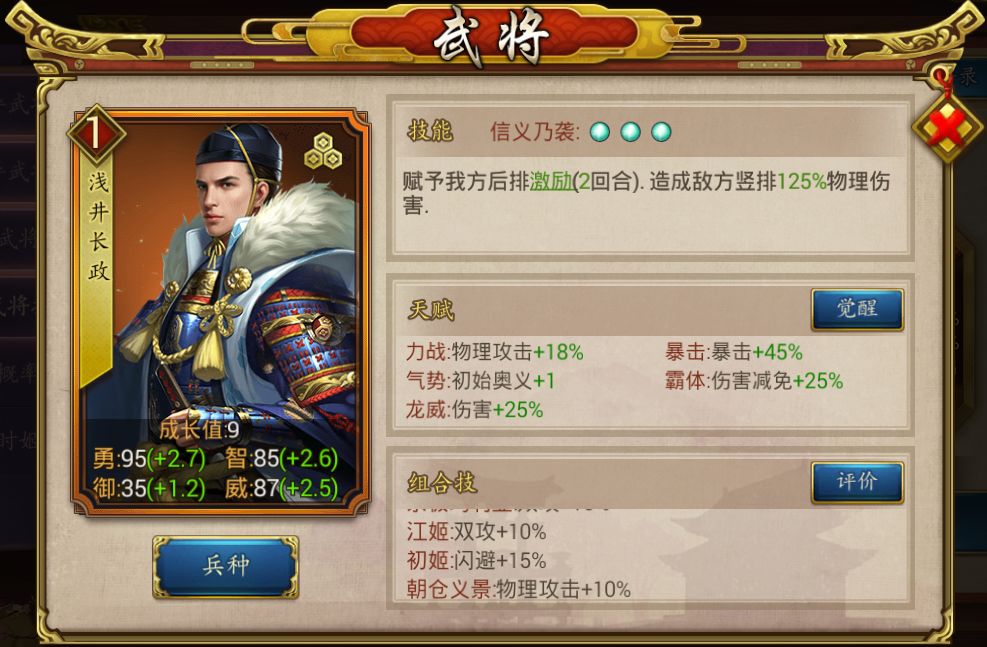Screen dimensions: 987x647
Task: Close the 武将 panel with red X
Action: point(947,128)
